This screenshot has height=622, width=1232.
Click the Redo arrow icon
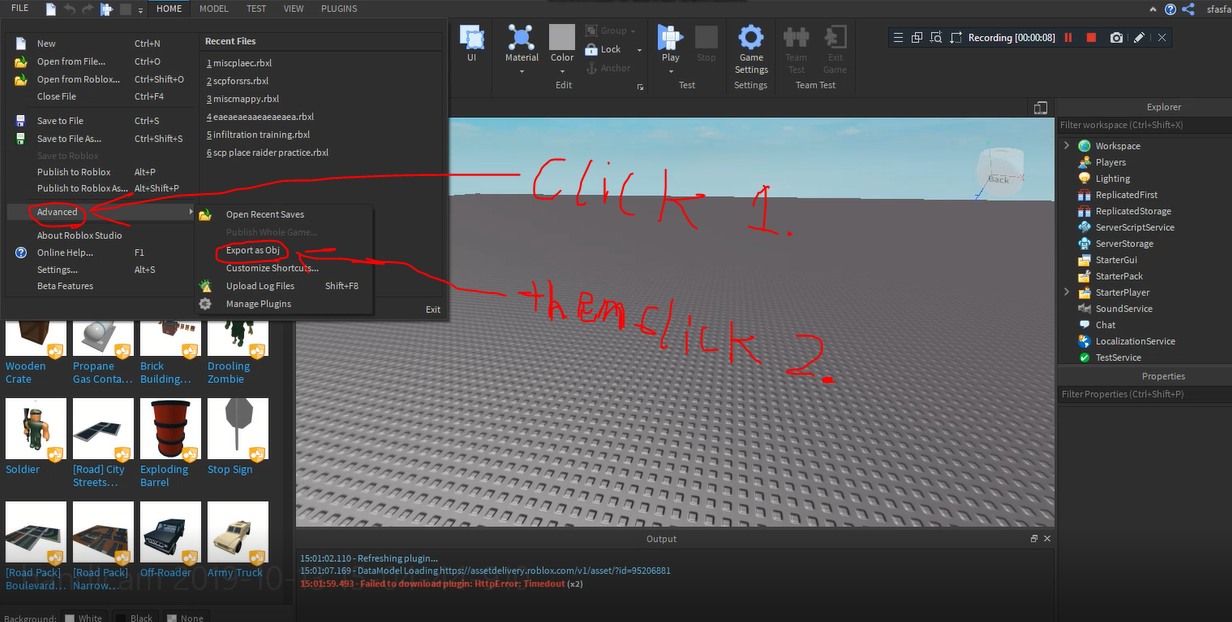(87, 9)
